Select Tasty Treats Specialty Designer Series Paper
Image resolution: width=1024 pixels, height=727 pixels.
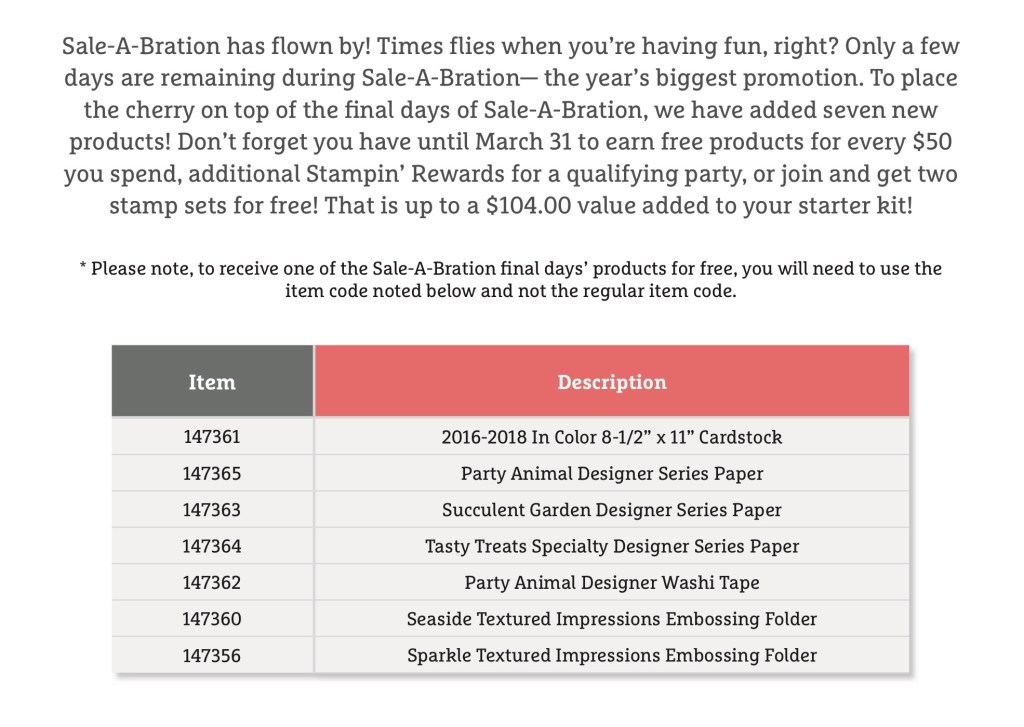pyautogui.click(x=611, y=546)
